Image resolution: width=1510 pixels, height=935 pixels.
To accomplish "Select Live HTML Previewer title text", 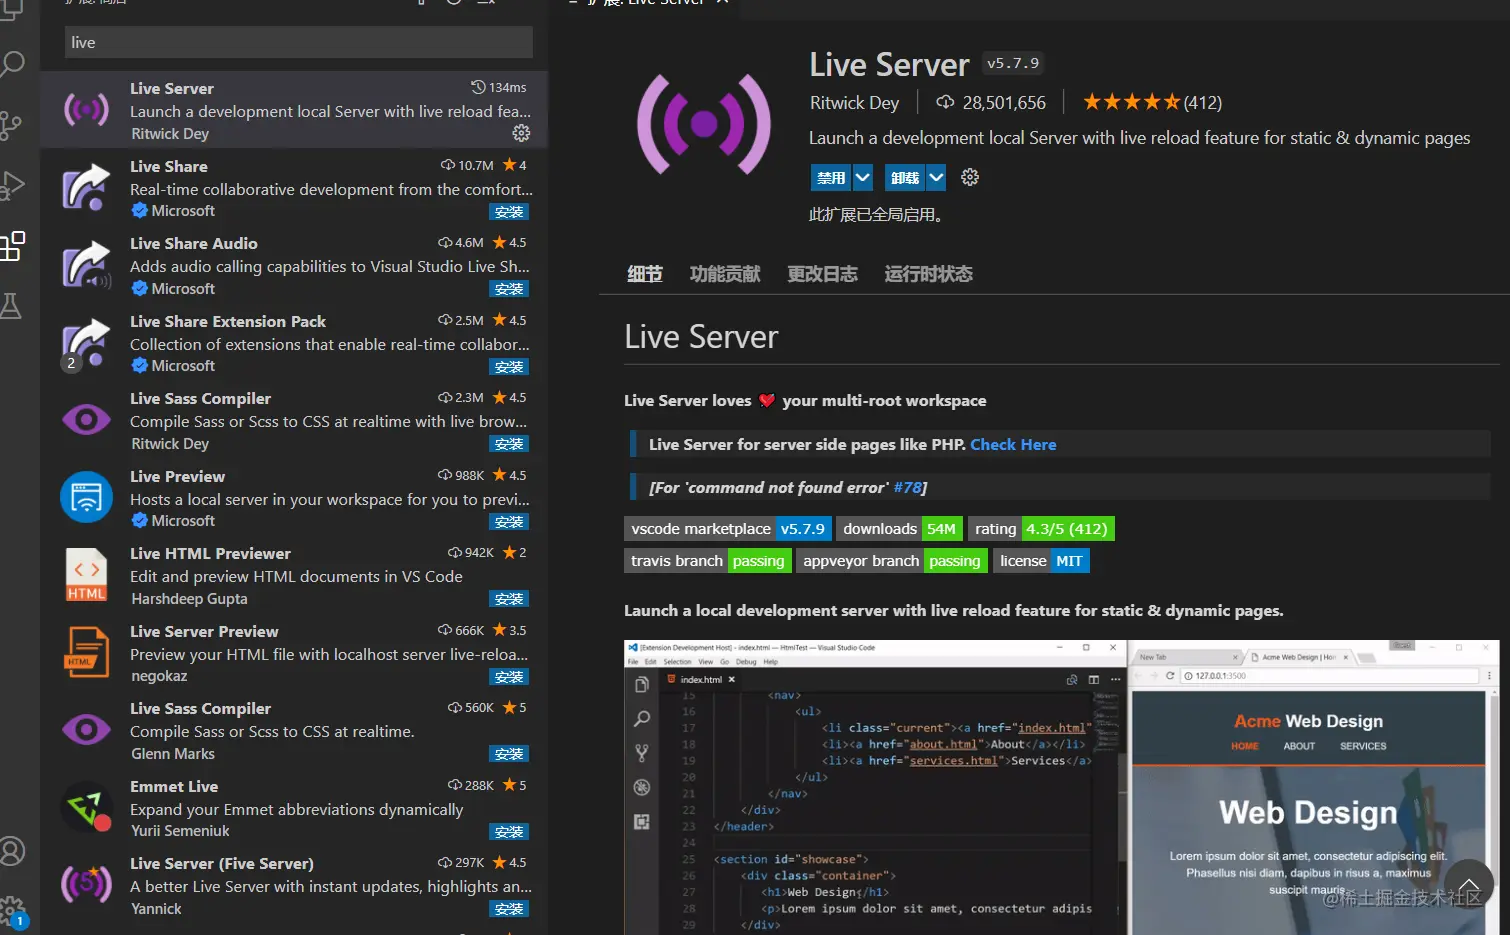I will pos(210,553).
